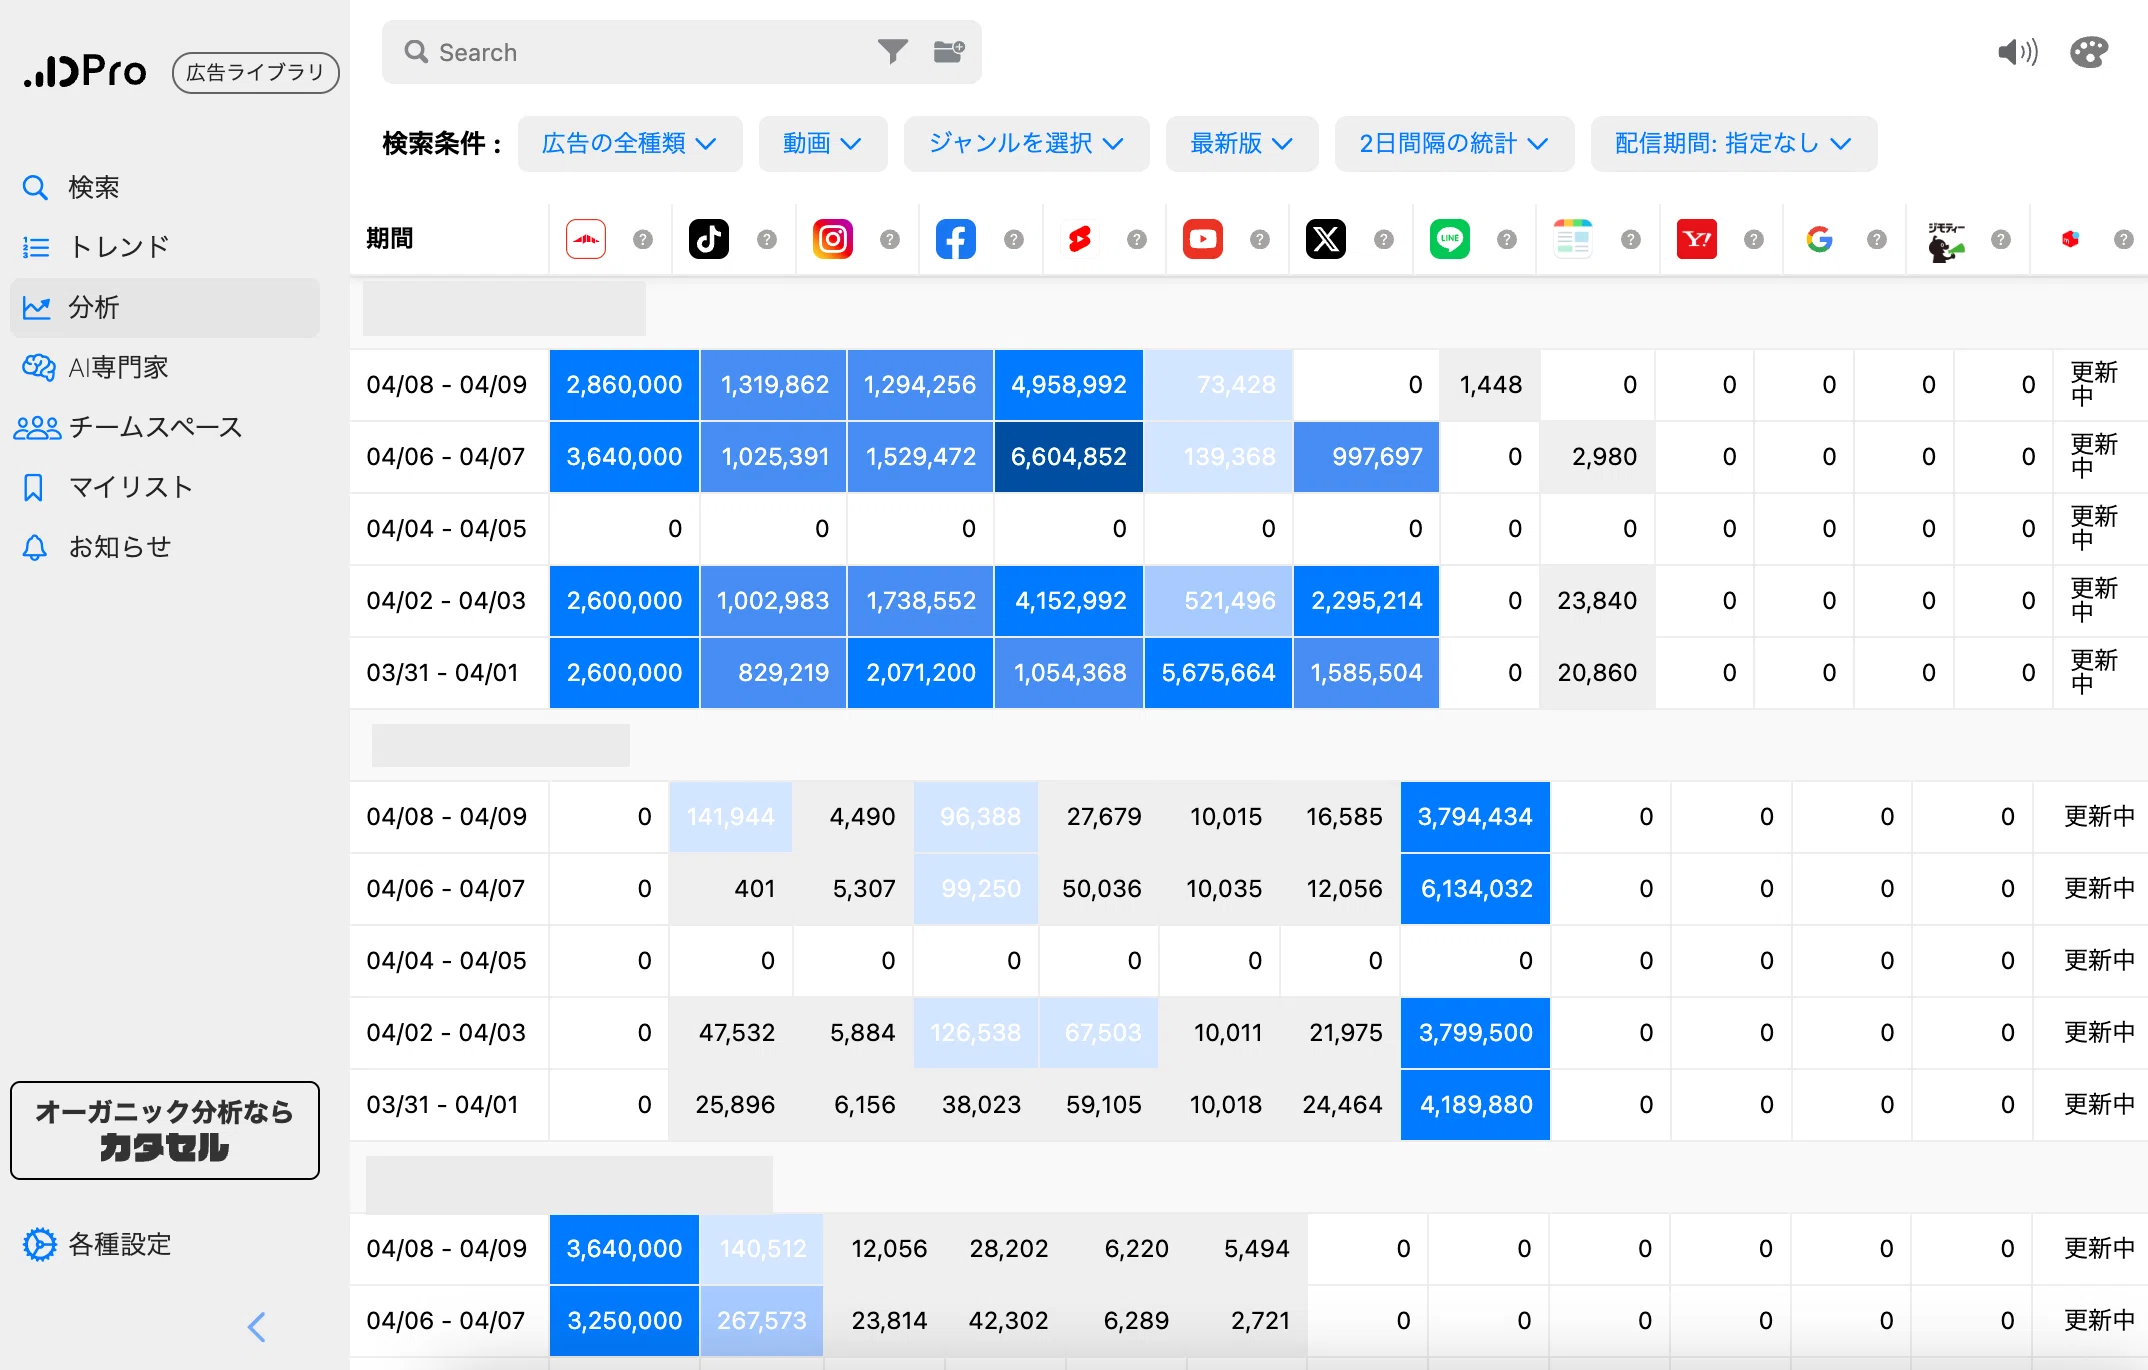Click the magnifier icon in search bar
The height and width of the screenshot is (1370, 2148).
coord(416,52)
